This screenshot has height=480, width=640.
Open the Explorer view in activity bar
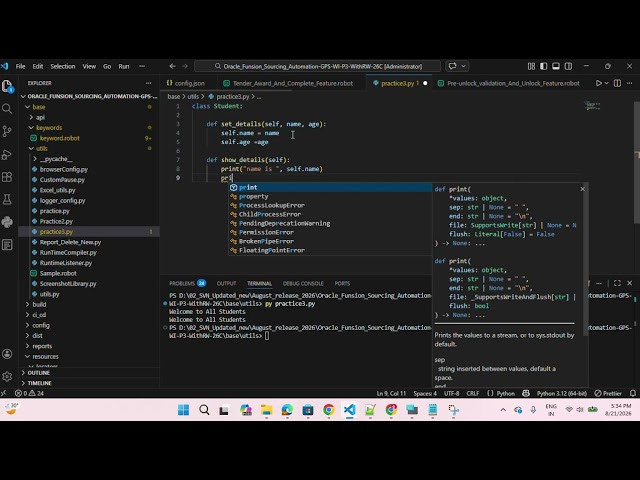(7, 86)
